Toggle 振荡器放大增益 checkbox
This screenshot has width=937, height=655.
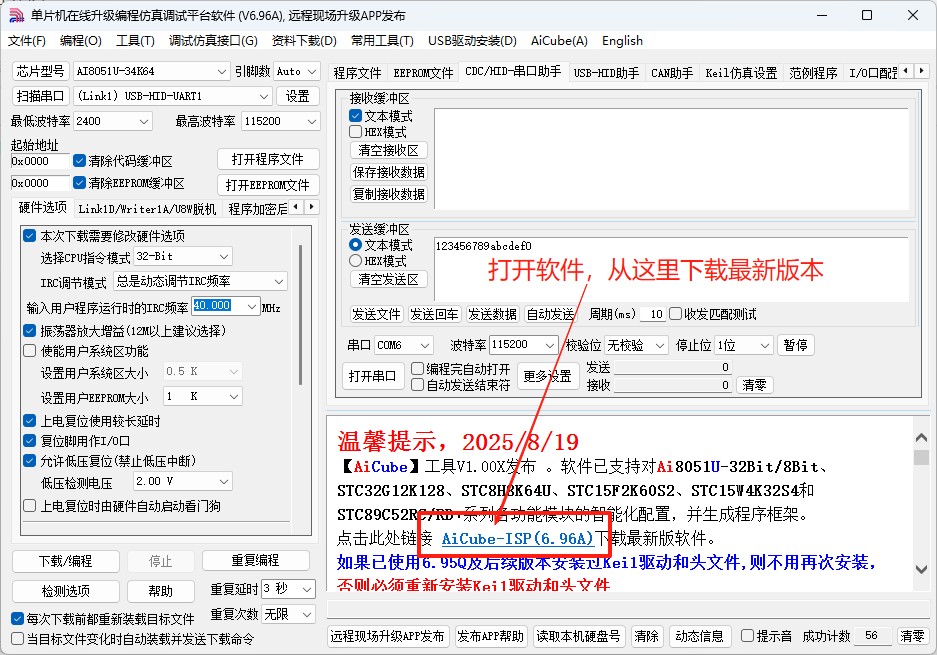point(30,331)
